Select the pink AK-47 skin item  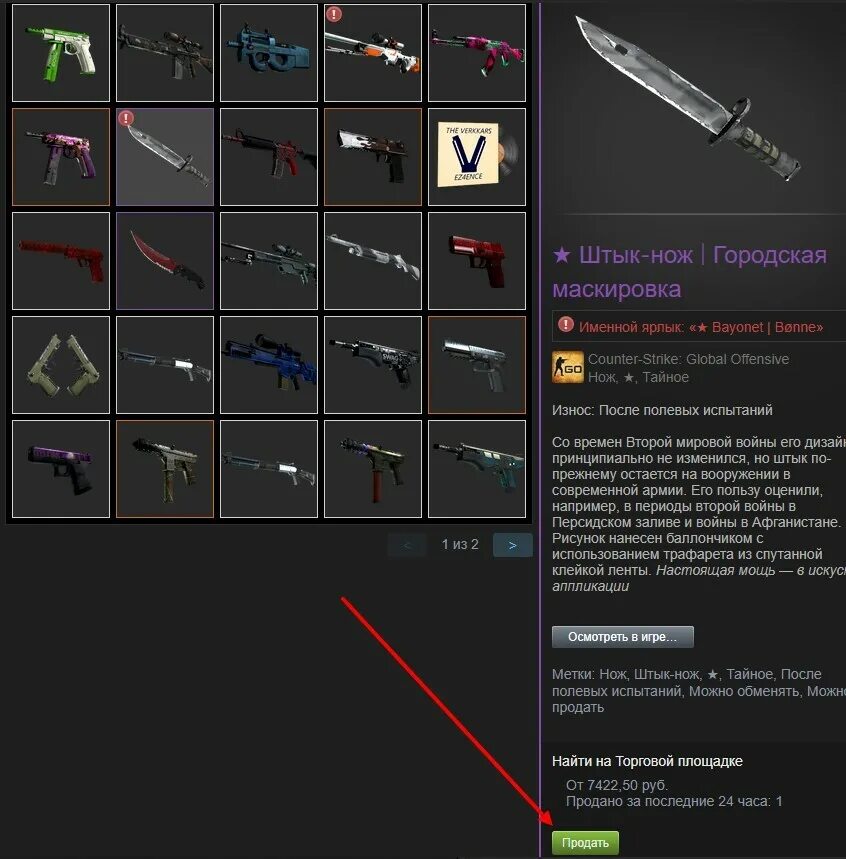coord(477,53)
